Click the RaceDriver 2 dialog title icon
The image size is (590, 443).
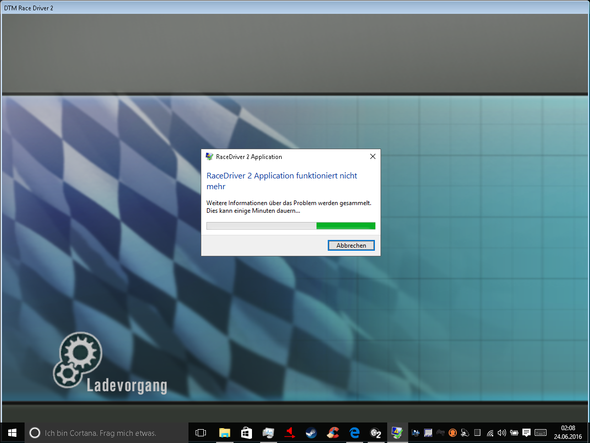210,157
